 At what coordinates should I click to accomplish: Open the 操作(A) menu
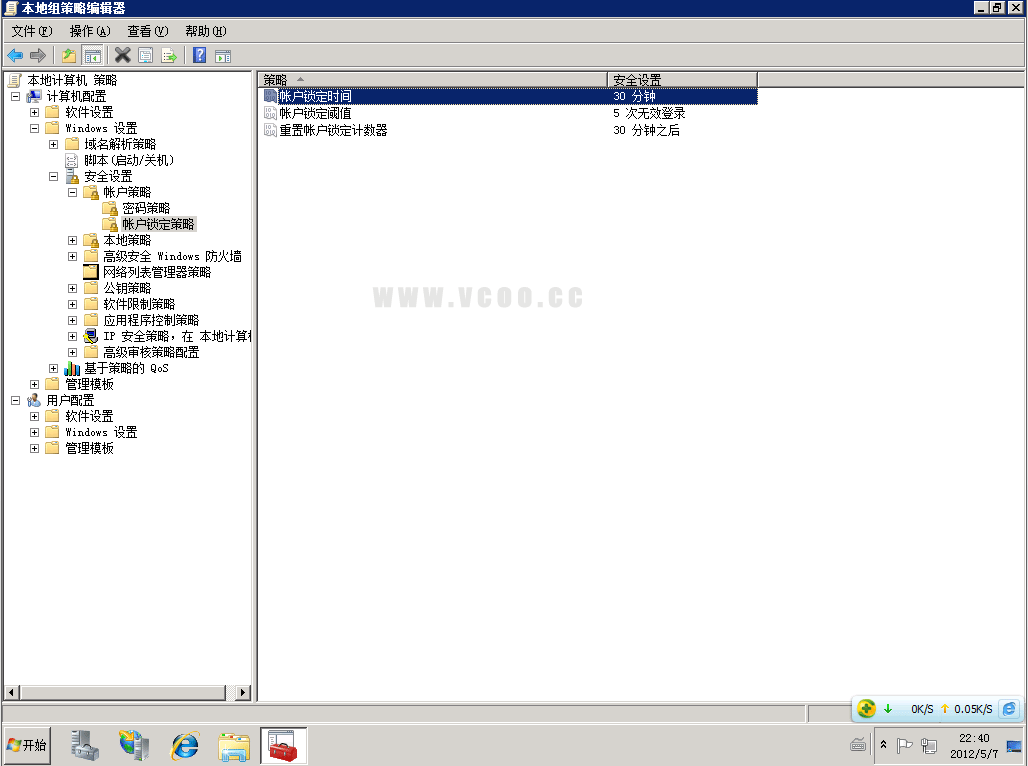pos(89,31)
